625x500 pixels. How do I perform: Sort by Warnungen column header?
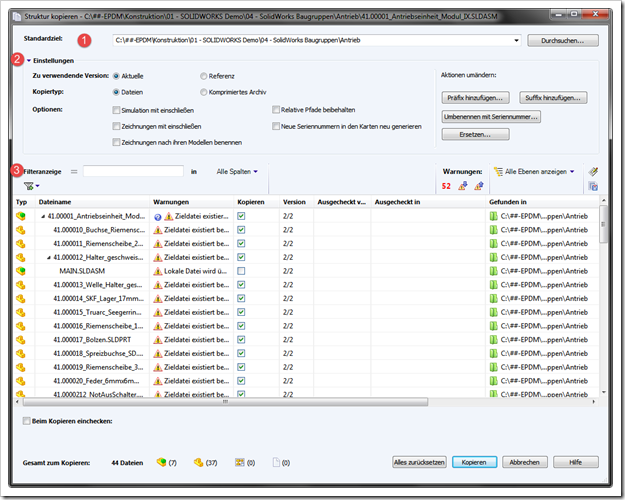pos(191,202)
